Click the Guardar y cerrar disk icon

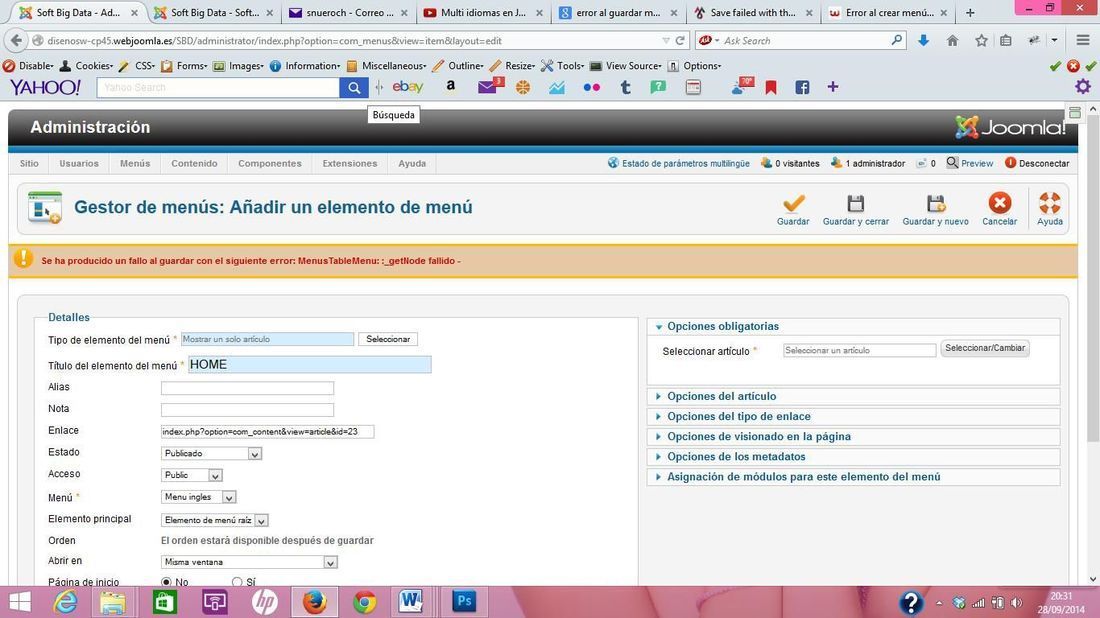pyautogui.click(x=855, y=203)
